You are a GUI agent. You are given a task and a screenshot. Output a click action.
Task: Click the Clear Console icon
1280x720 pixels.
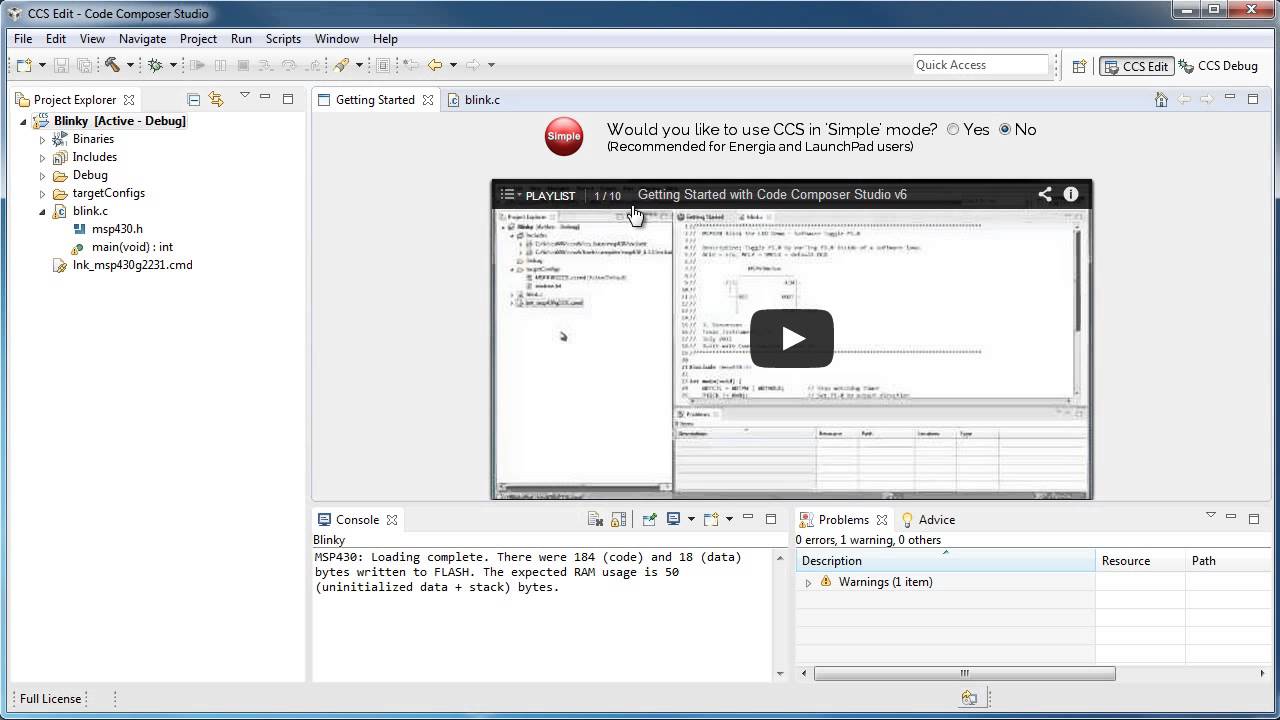click(595, 519)
